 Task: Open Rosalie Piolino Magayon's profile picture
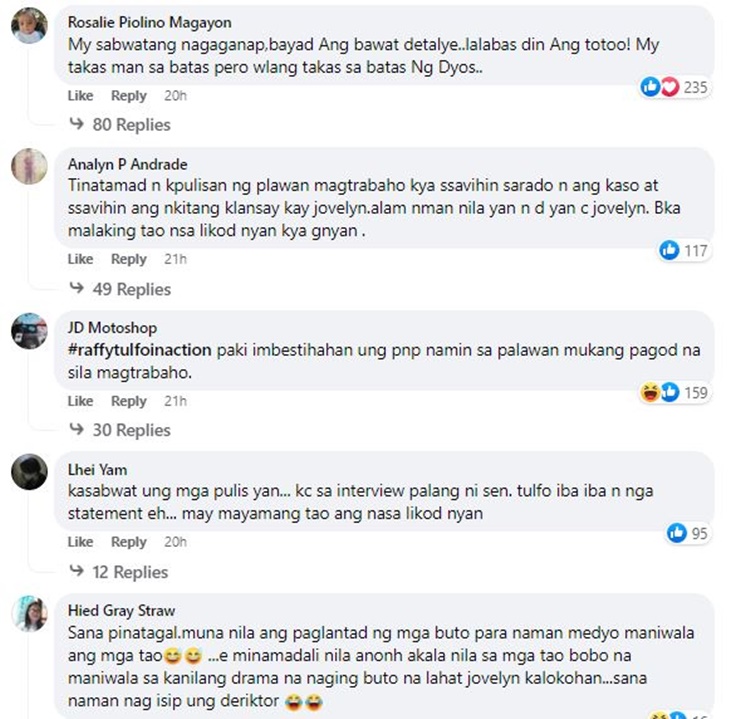click(x=29, y=26)
